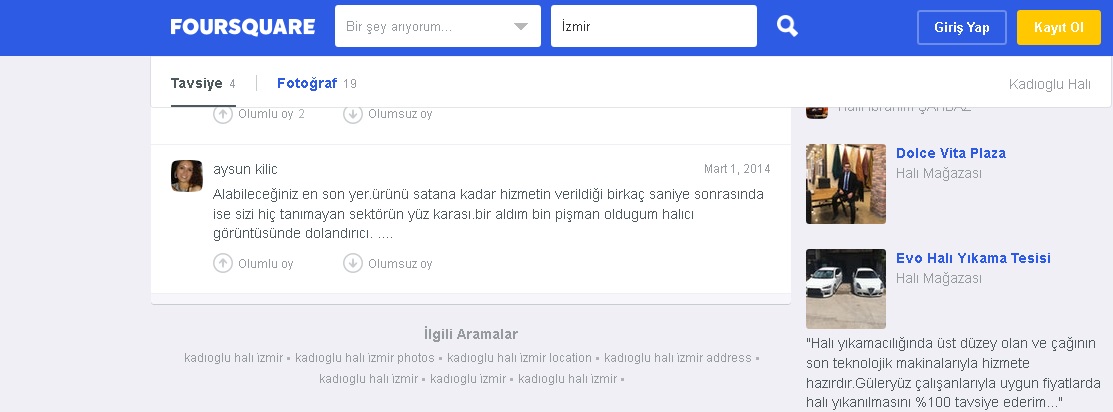Click the İzmir location input field
Viewport: 1113px width, 412px height.
pyautogui.click(x=654, y=27)
